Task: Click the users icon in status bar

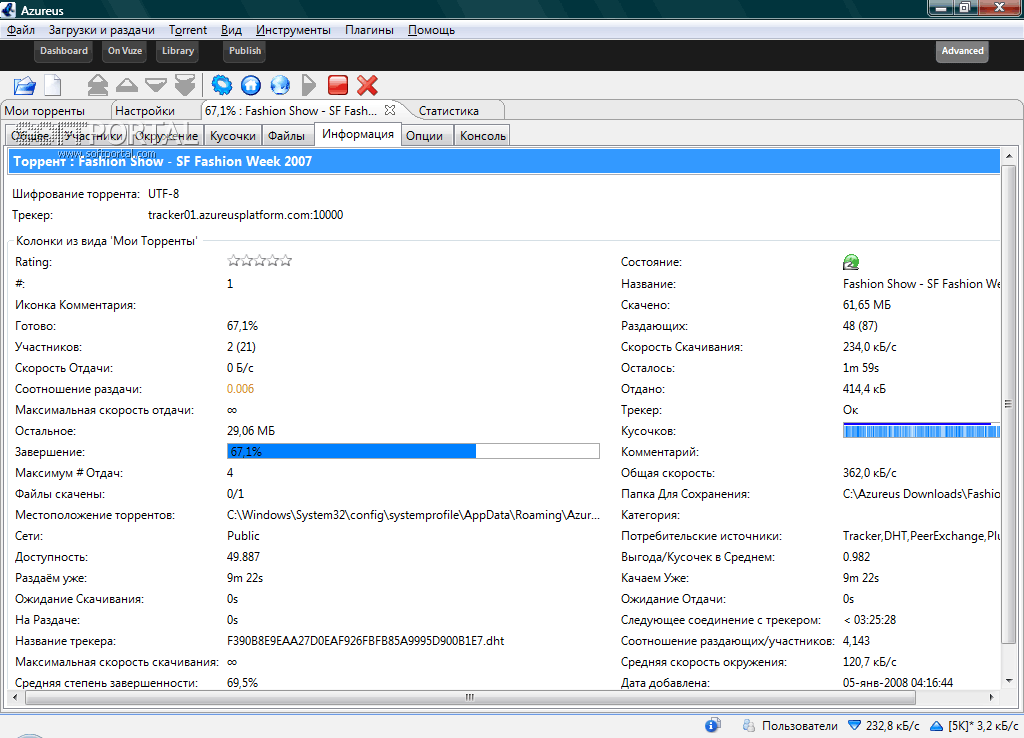Action: (748, 726)
